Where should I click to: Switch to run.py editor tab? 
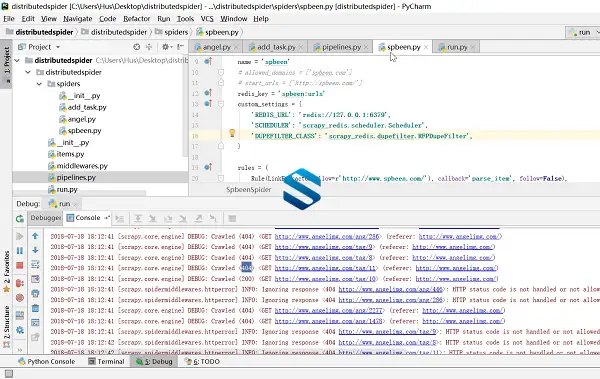pyautogui.click(x=457, y=47)
